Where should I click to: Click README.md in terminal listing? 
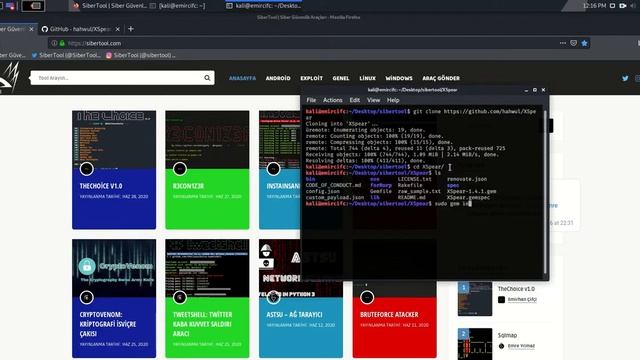[411, 198]
